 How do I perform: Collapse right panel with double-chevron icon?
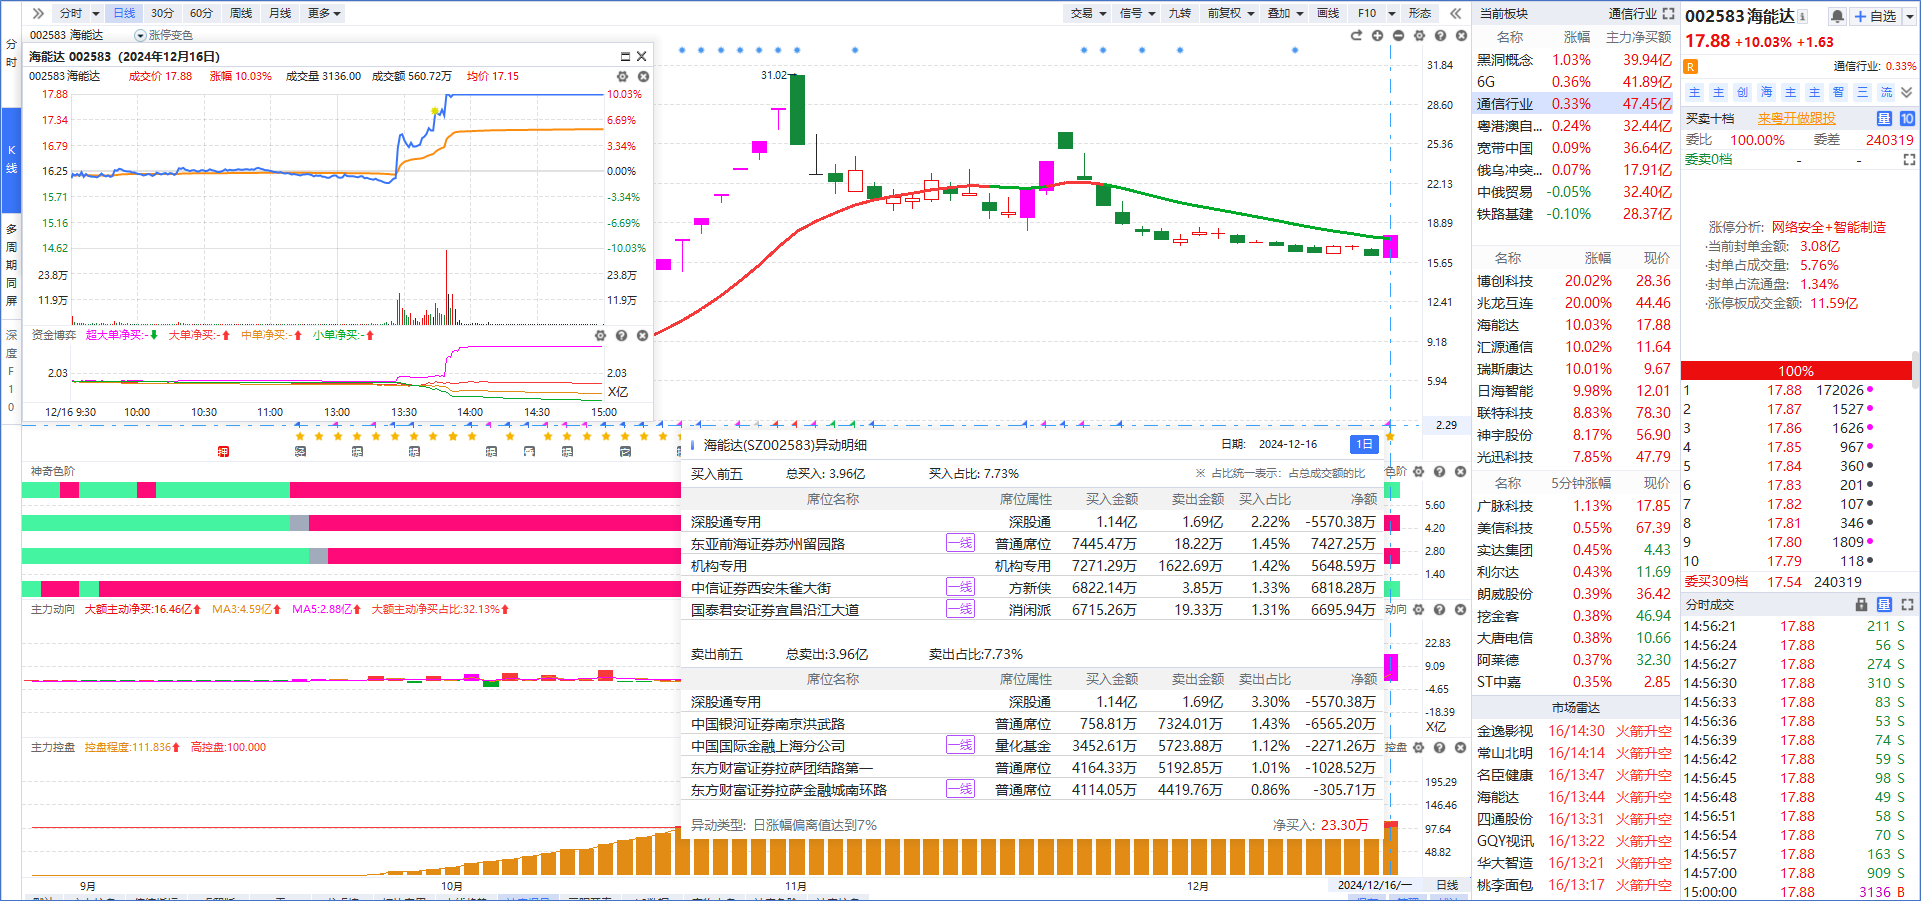[x=1456, y=13]
